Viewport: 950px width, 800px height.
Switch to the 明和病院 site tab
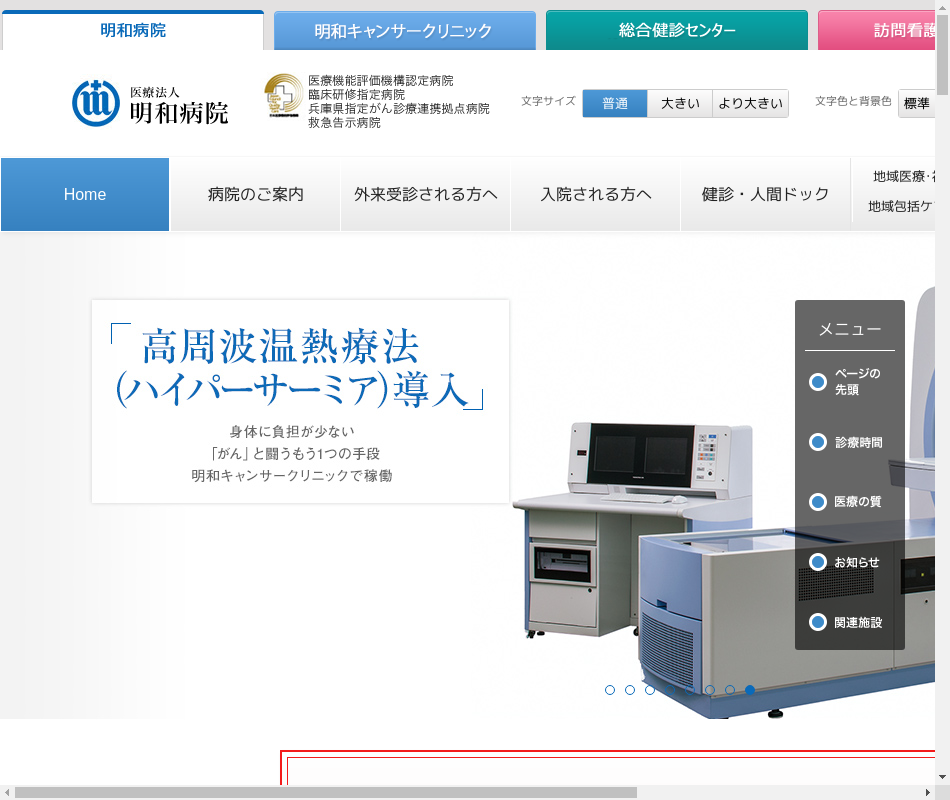pos(133,30)
